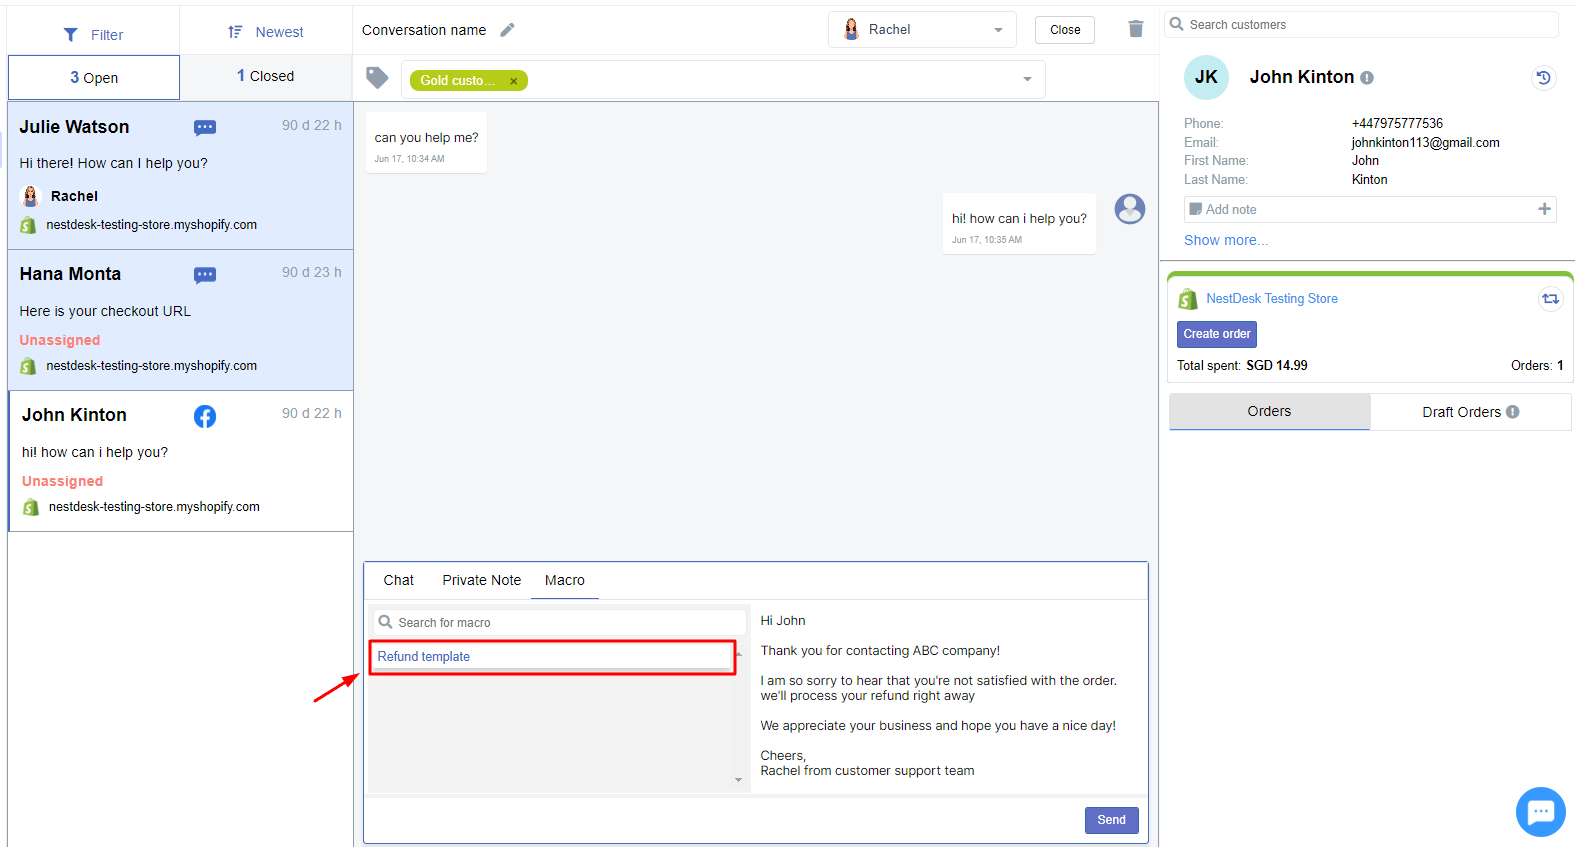Click Shopify icon under John Kinton conversation
Screen dimensions: 1575x847
click(31, 507)
